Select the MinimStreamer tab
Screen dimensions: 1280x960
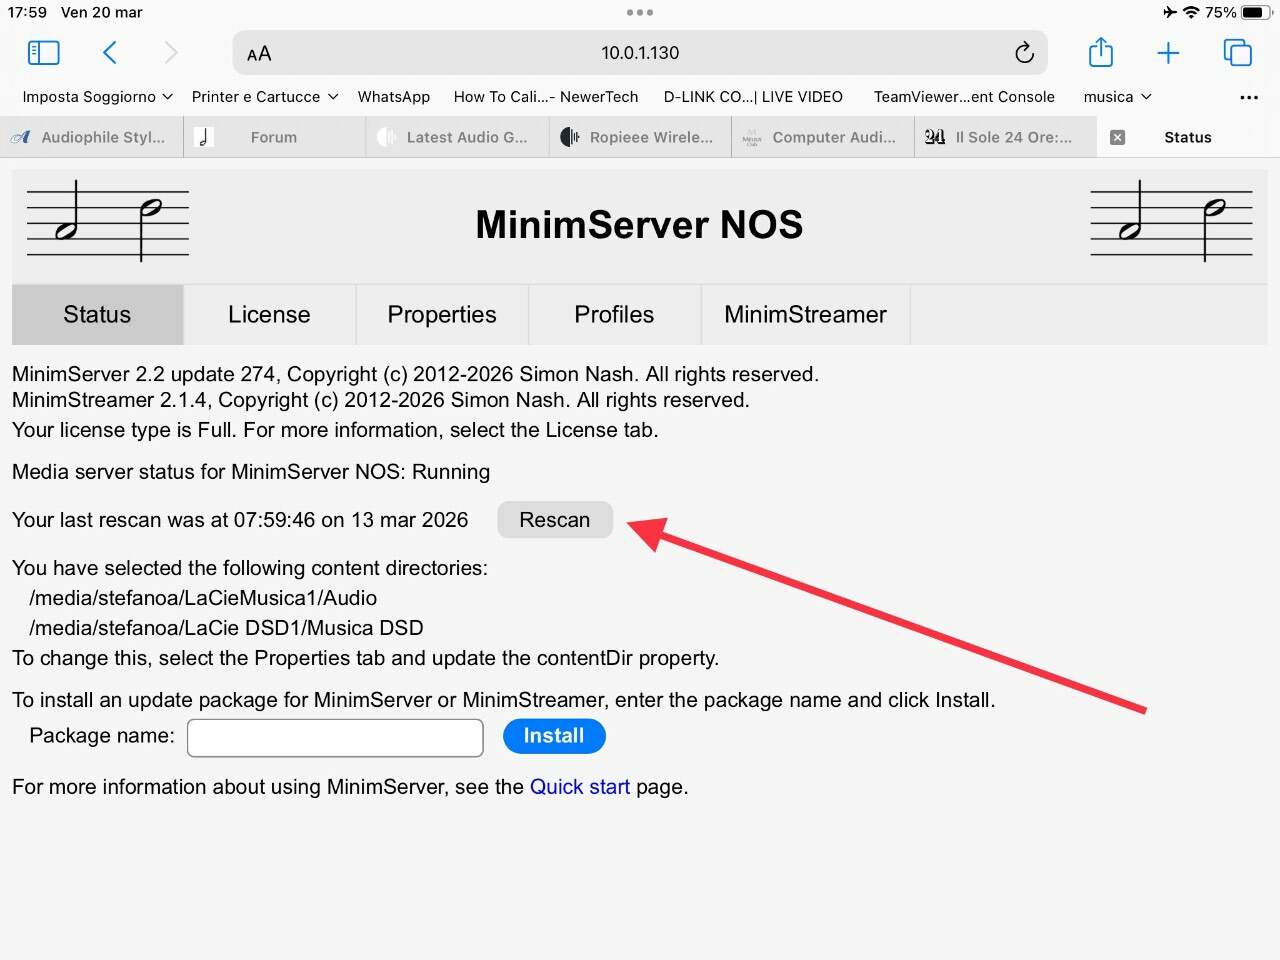[805, 315]
